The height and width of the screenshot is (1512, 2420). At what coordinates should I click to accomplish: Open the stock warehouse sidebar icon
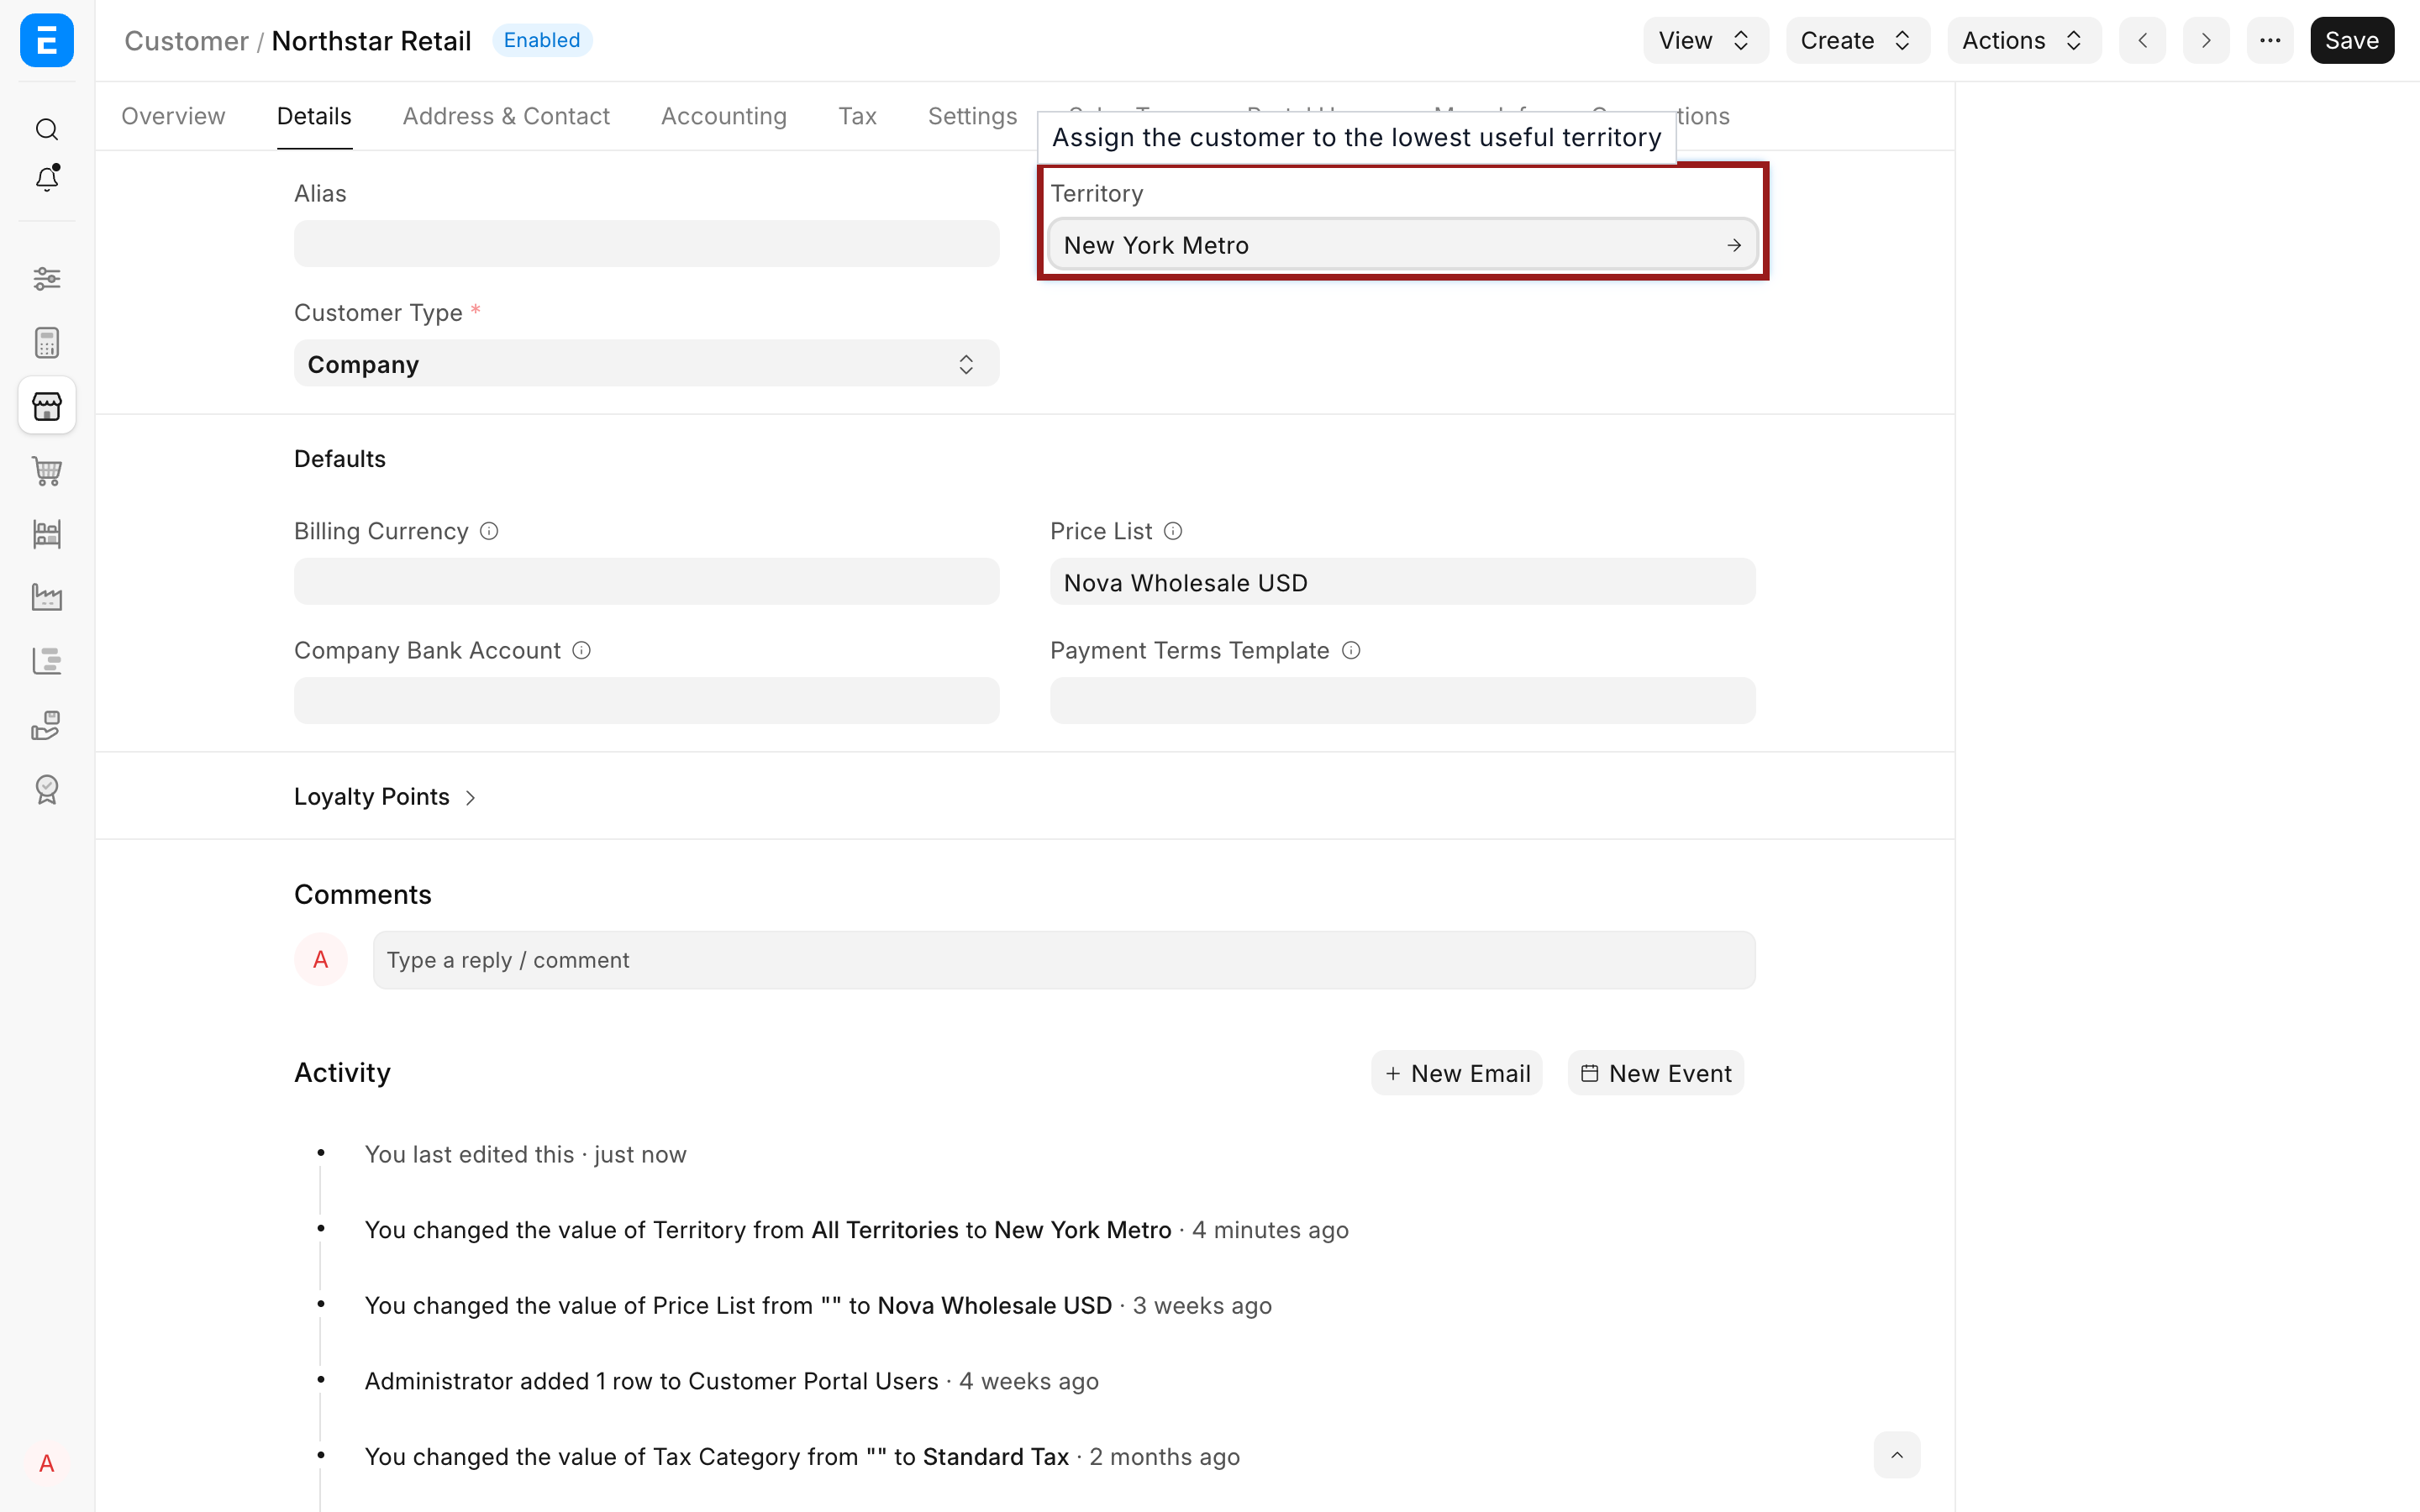(x=47, y=534)
